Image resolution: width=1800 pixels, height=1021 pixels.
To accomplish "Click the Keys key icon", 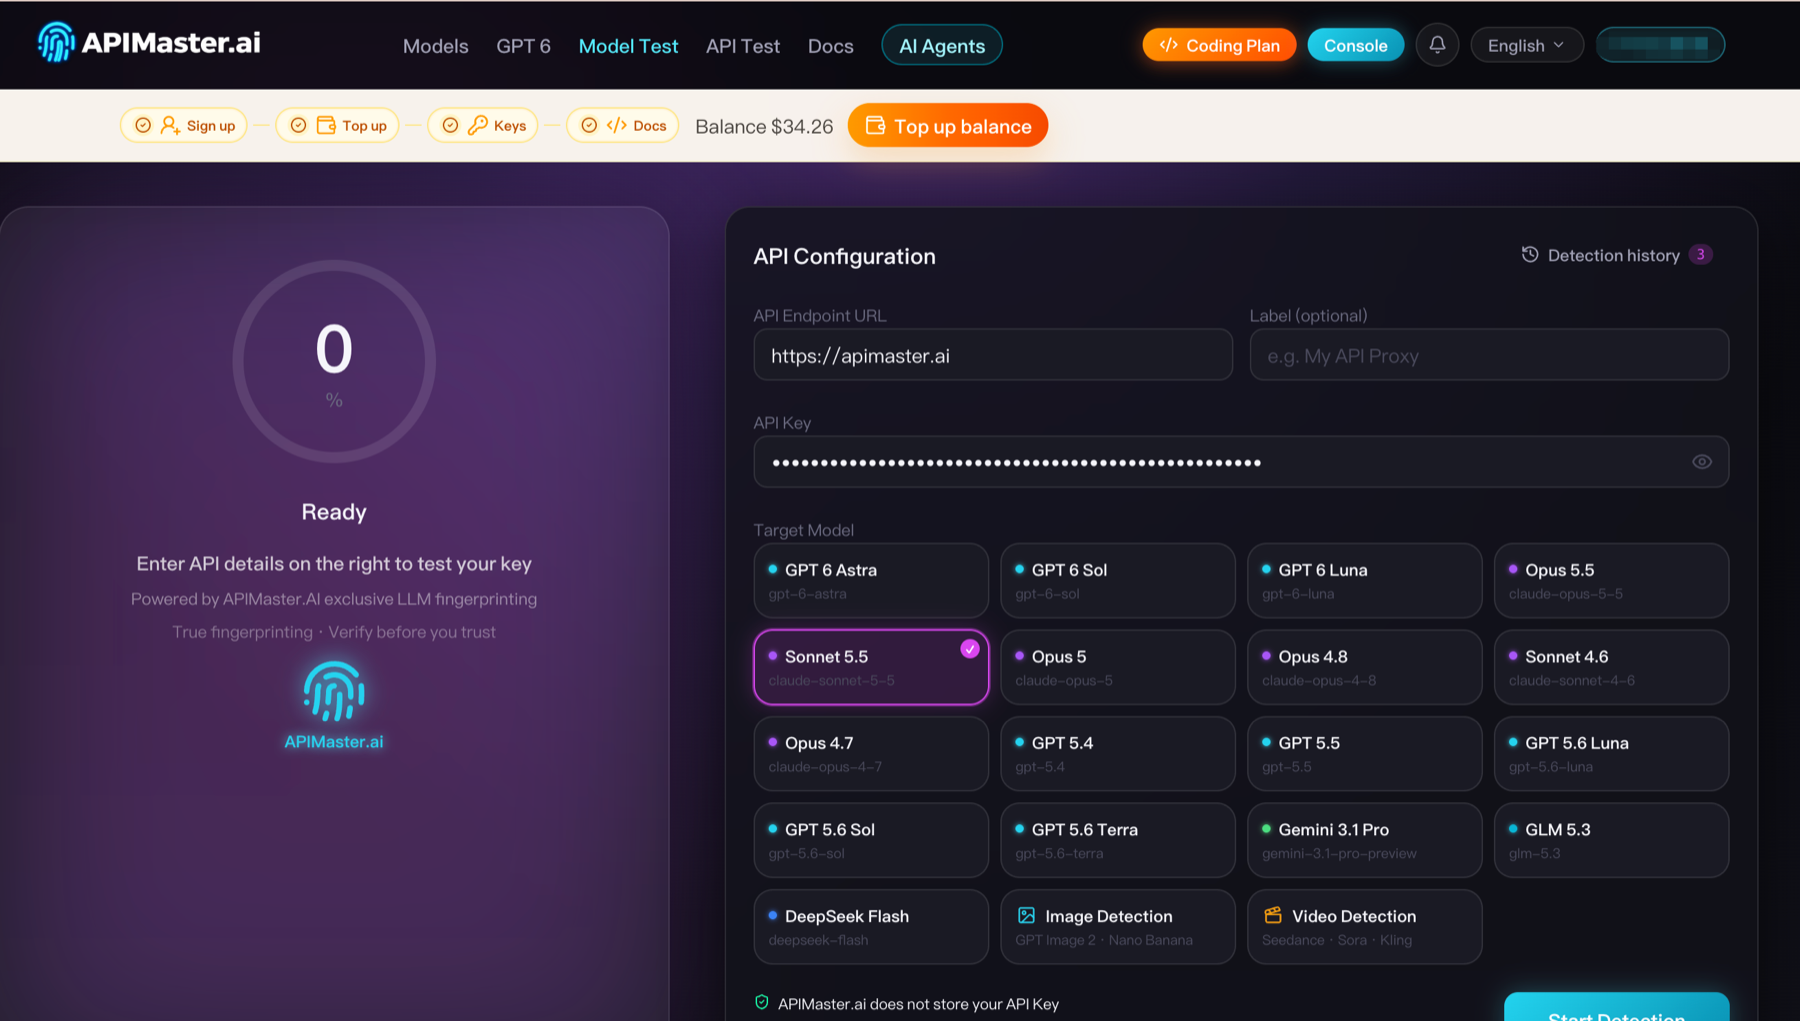I will coord(478,125).
